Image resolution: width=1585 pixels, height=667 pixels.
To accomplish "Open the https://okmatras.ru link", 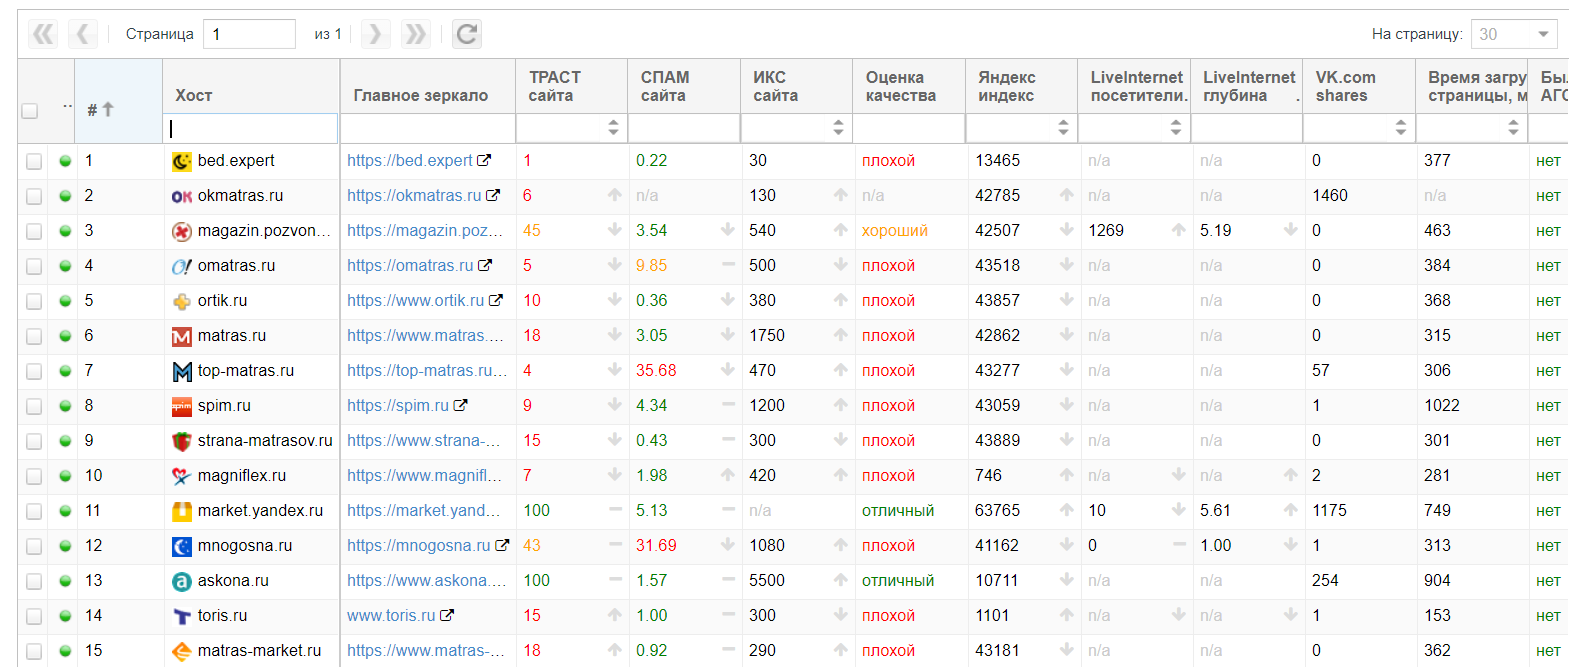I will pos(414,195).
